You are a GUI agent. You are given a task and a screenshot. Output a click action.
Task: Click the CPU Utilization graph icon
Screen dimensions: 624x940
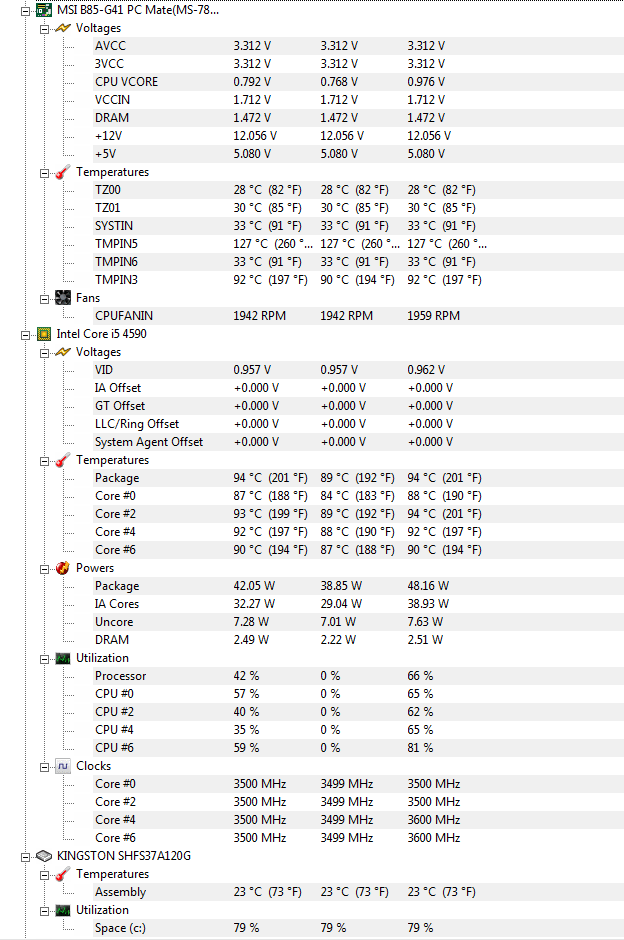pos(63,658)
